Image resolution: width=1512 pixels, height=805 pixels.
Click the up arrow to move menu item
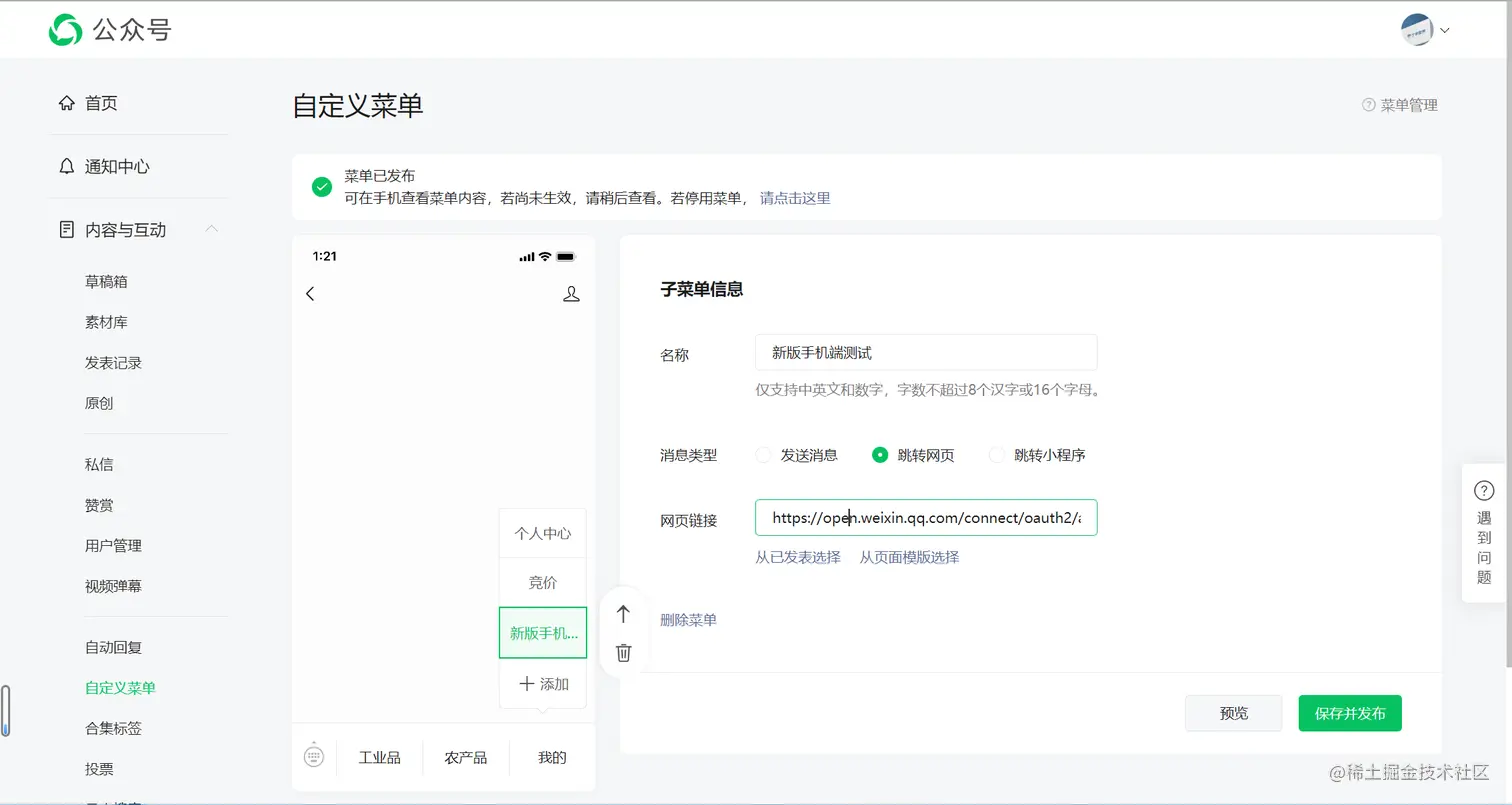coord(623,613)
